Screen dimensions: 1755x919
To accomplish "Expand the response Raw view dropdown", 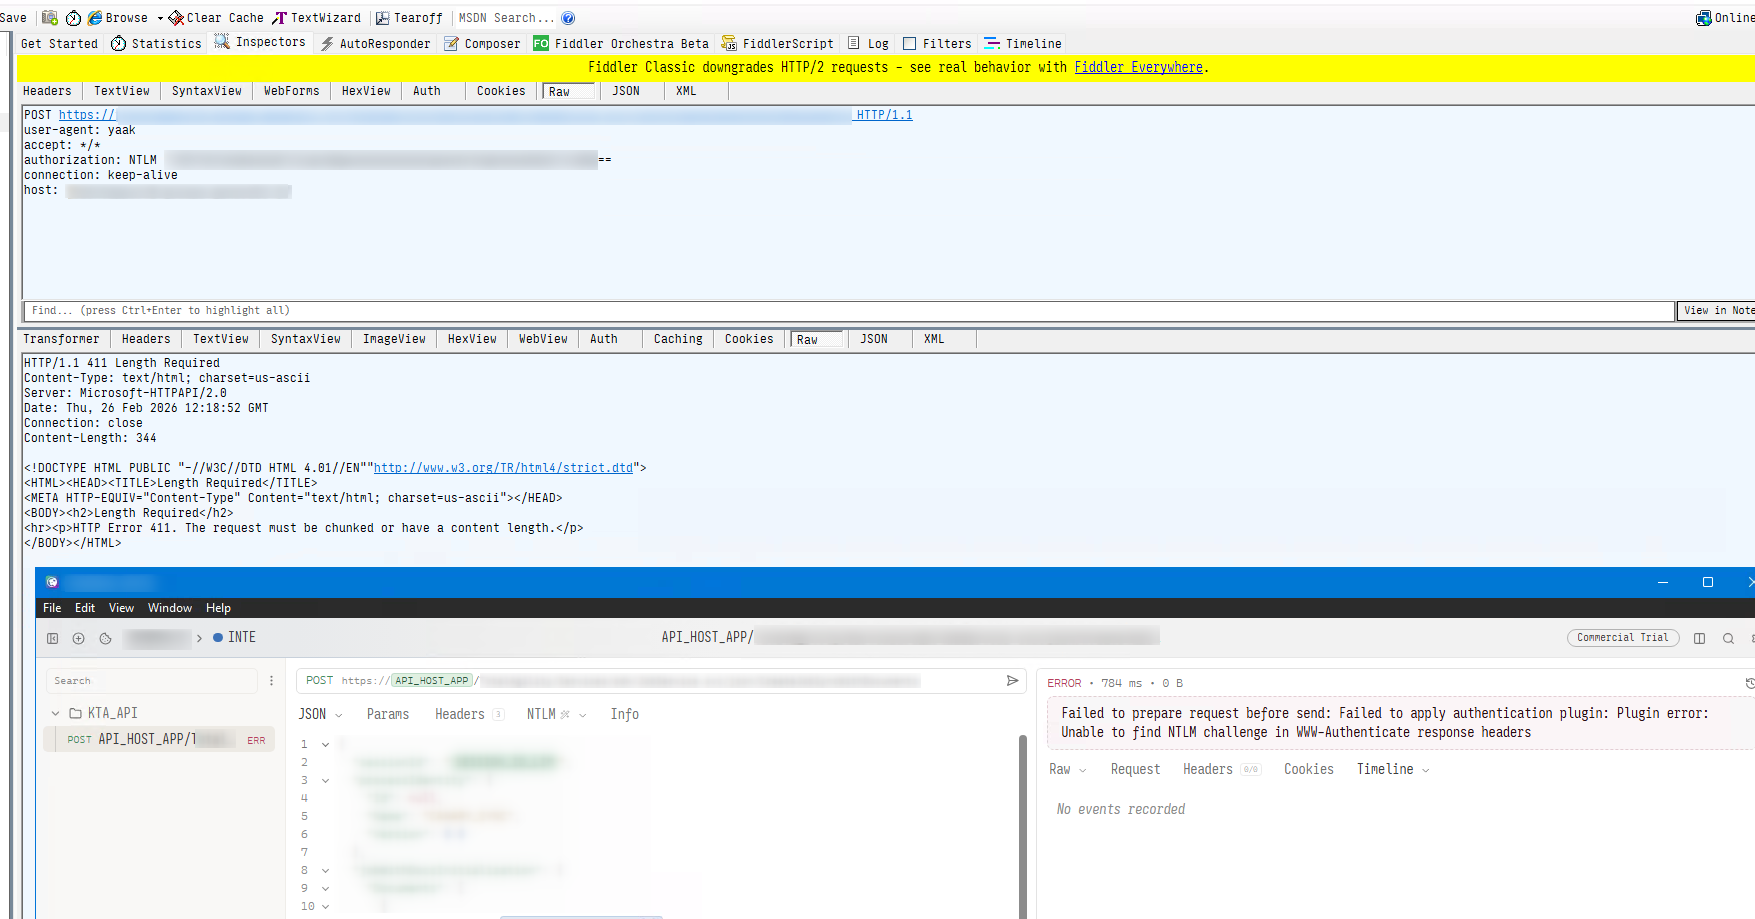I will pos(1067,769).
